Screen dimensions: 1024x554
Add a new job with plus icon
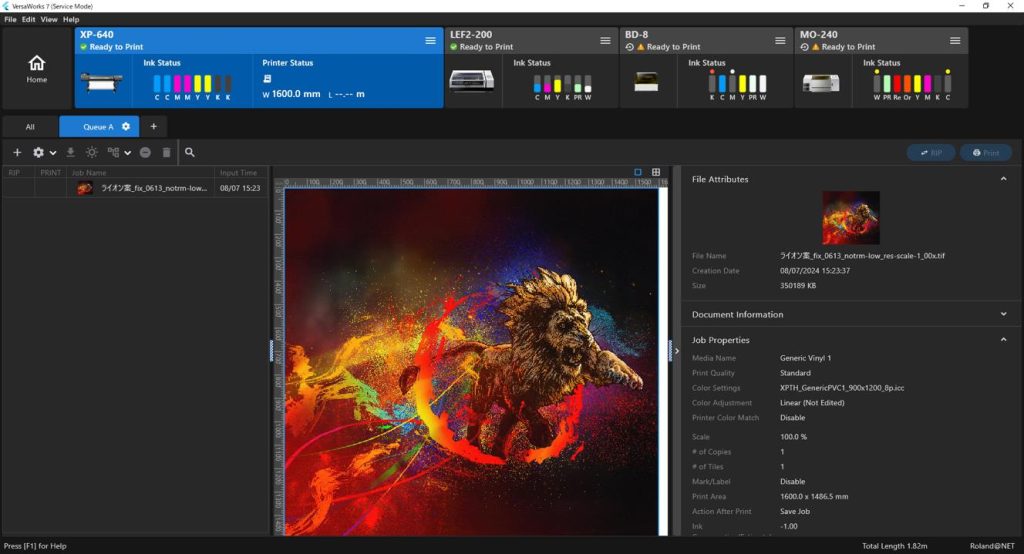pos(17,153)
